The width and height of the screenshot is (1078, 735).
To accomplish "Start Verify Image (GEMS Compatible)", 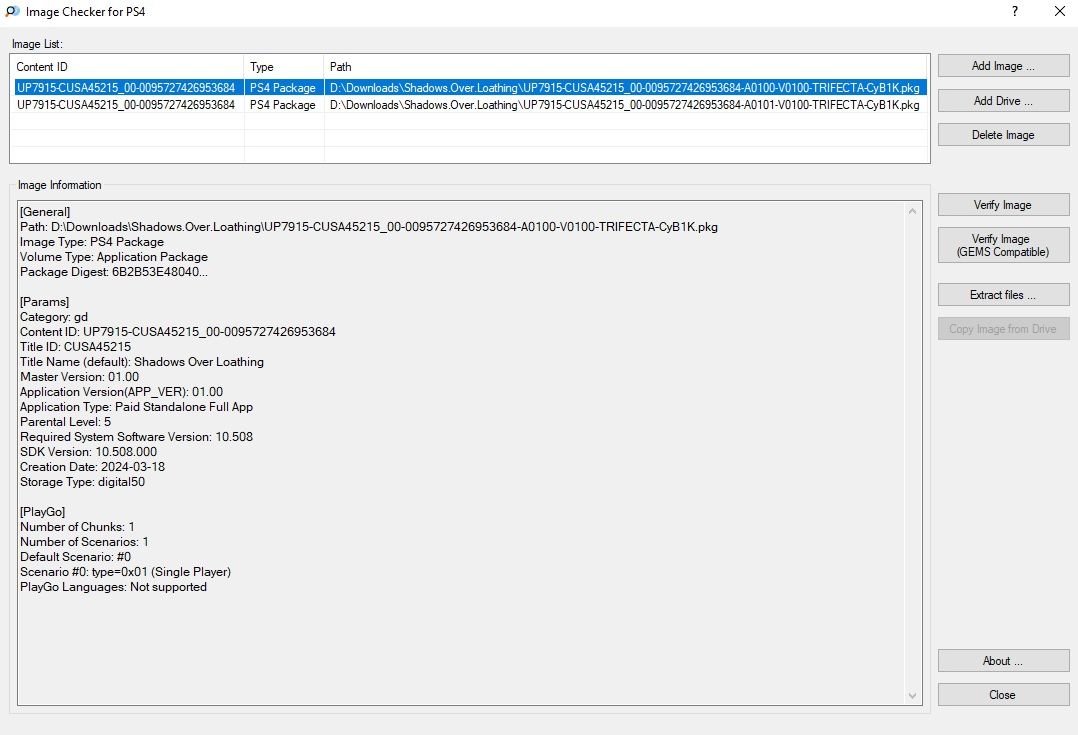I will click(1003, 245).
